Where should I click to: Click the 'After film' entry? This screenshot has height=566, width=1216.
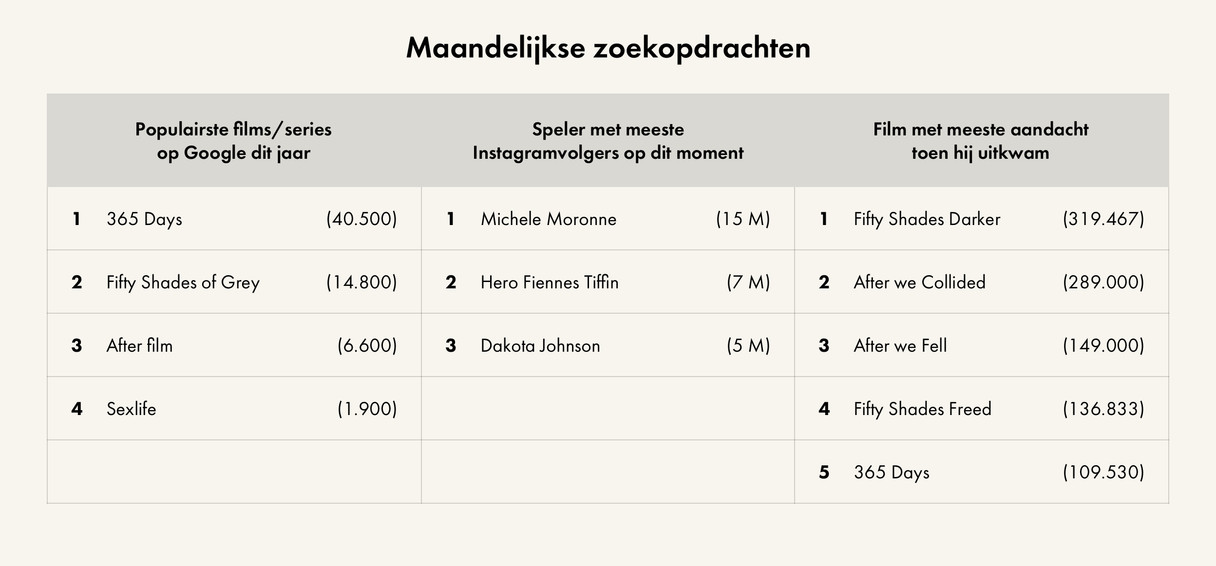(x=139, y=346)
